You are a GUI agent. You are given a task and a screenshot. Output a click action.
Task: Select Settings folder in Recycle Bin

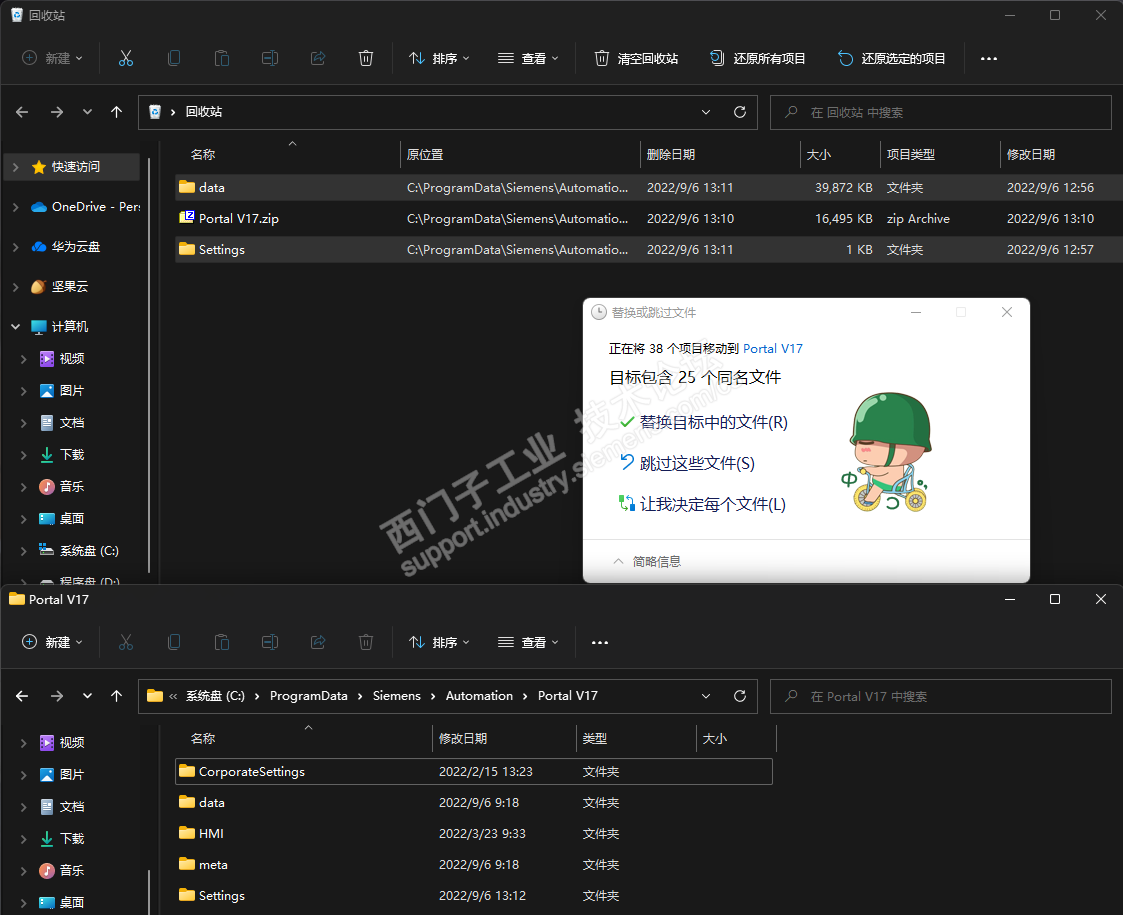pos(649,249)
